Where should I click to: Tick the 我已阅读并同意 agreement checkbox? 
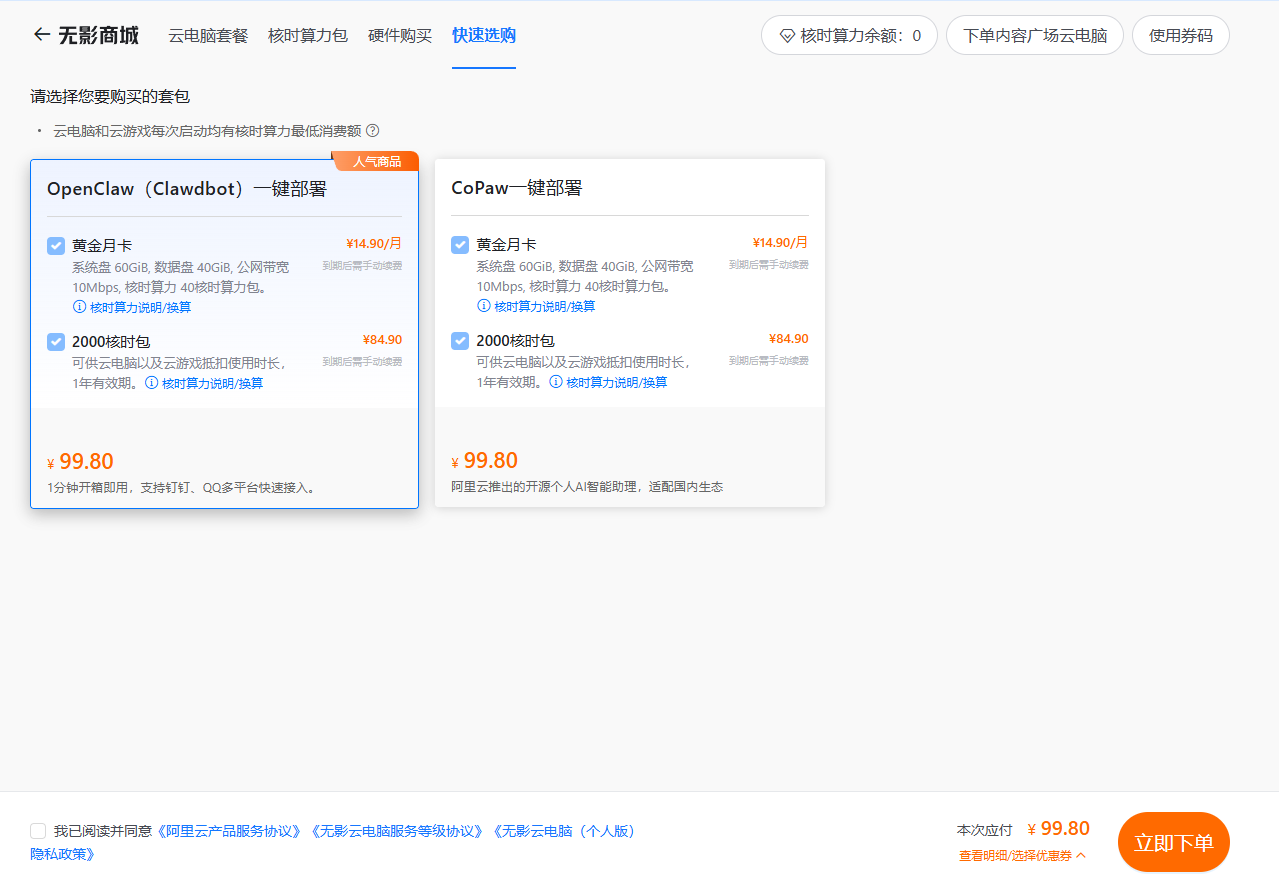tap(38, 831)
